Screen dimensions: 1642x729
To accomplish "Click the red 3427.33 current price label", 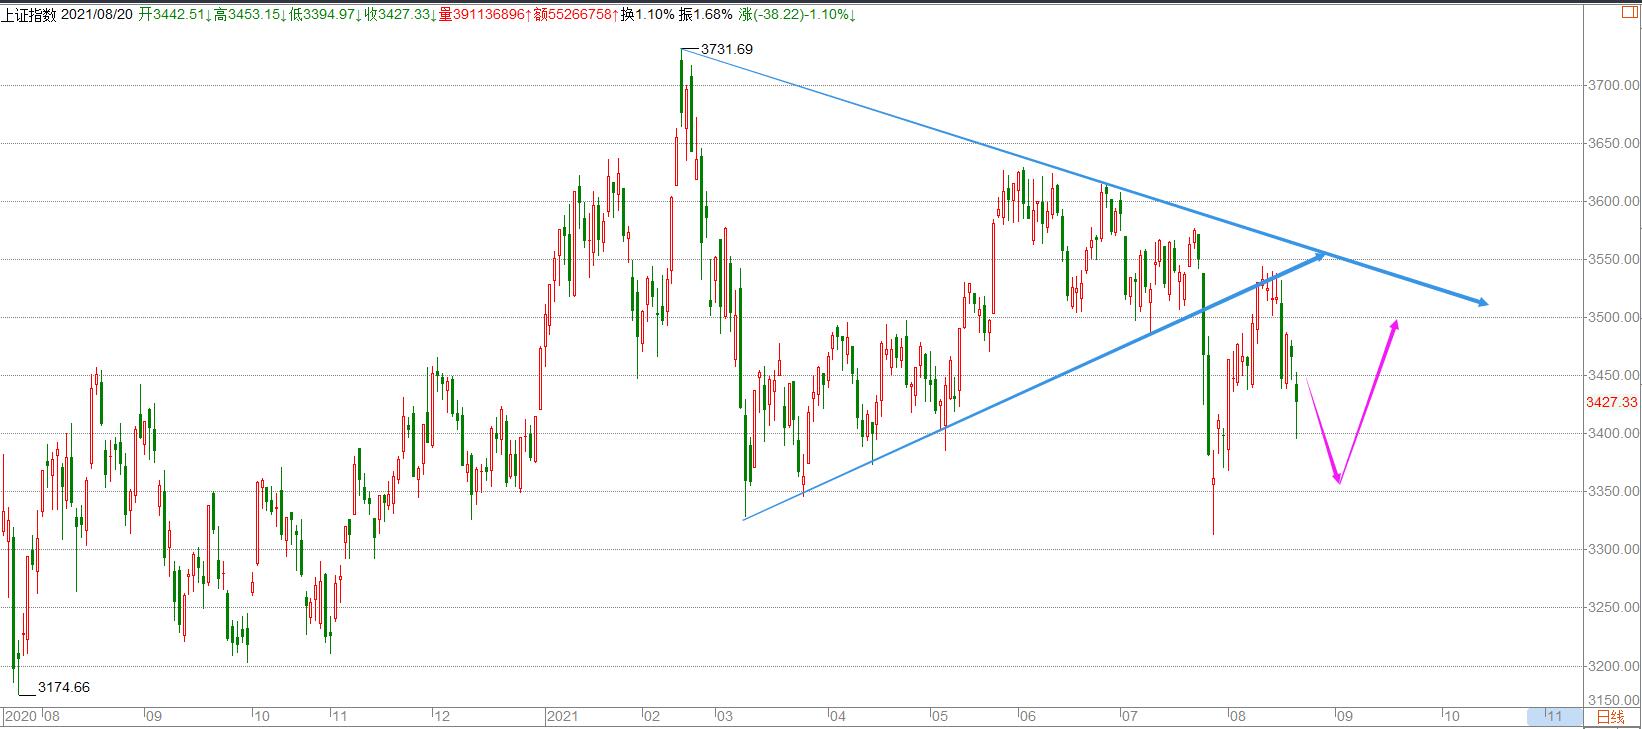I will (1612, 402).
